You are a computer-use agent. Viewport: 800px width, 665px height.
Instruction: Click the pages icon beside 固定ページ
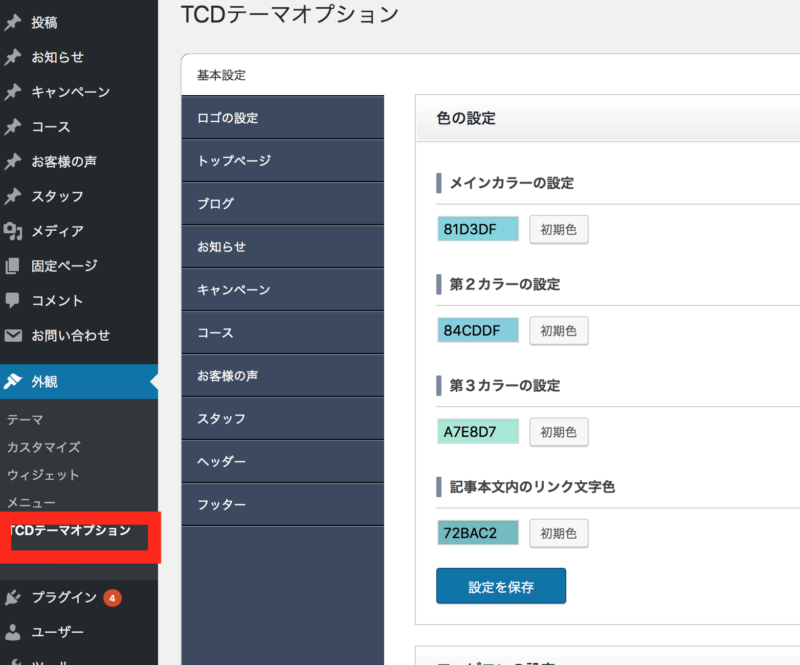[x=13, y=266]
